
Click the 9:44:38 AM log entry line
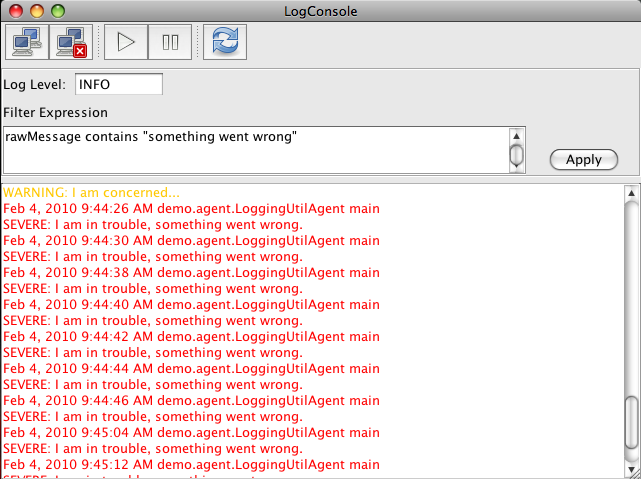point(191,272)
